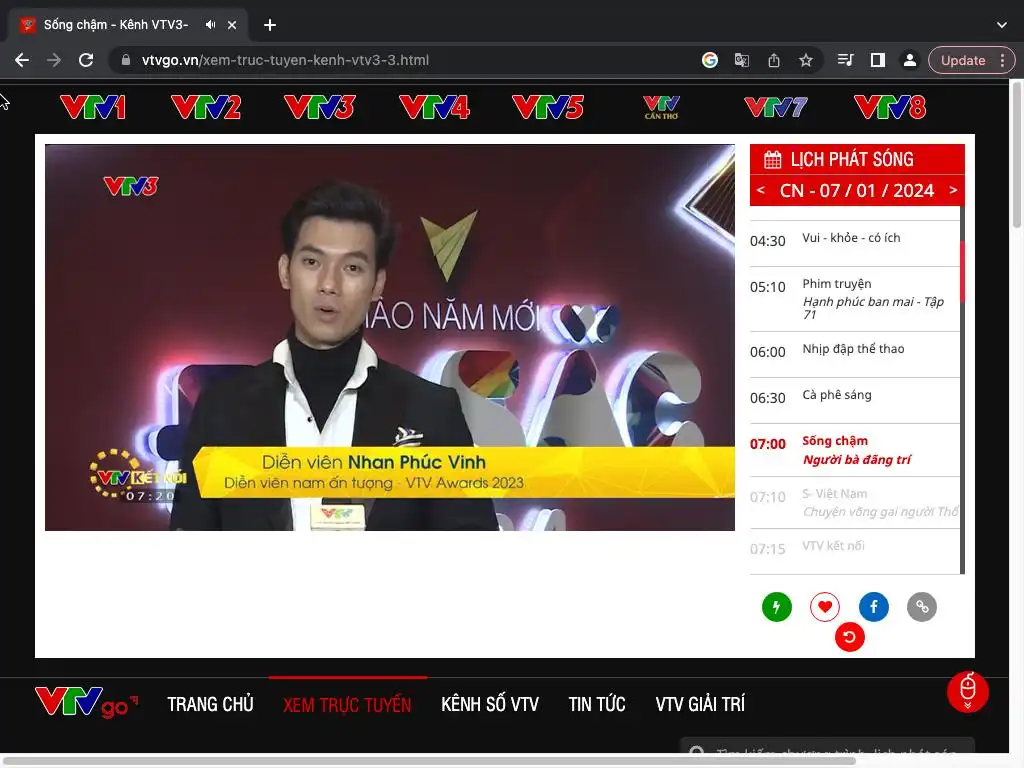Image resolution: width=1024 pixels, height=768 pixels.
Task: Open a new browser tab
Action: 270,25
